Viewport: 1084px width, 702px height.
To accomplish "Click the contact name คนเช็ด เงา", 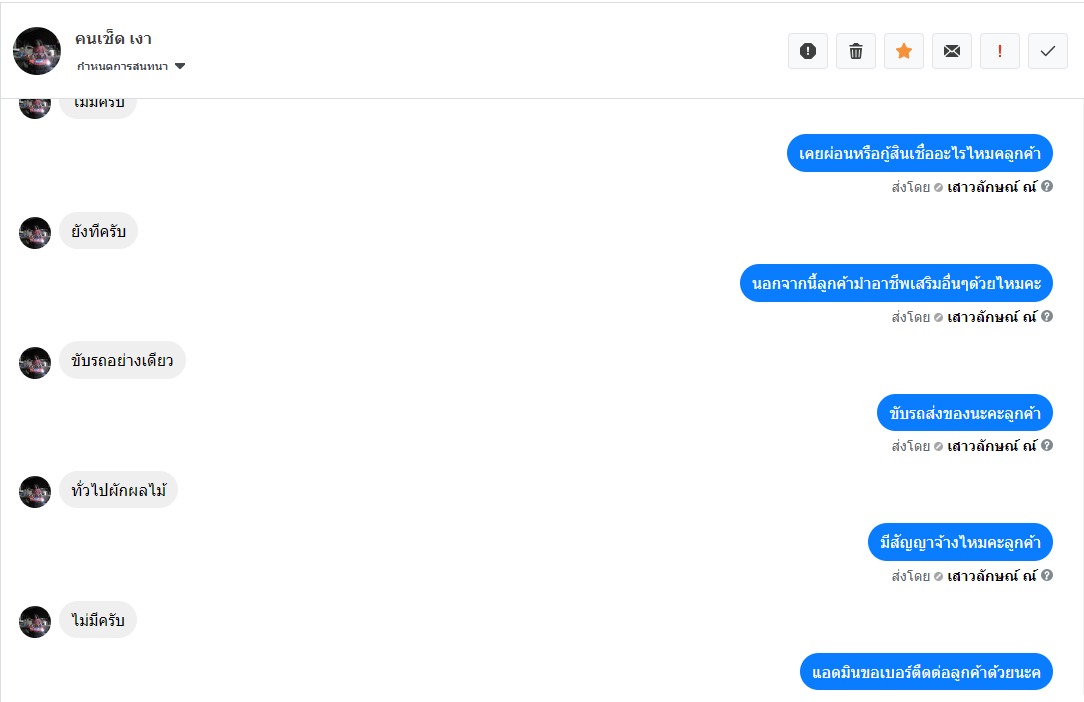I will tap(113, 39).
